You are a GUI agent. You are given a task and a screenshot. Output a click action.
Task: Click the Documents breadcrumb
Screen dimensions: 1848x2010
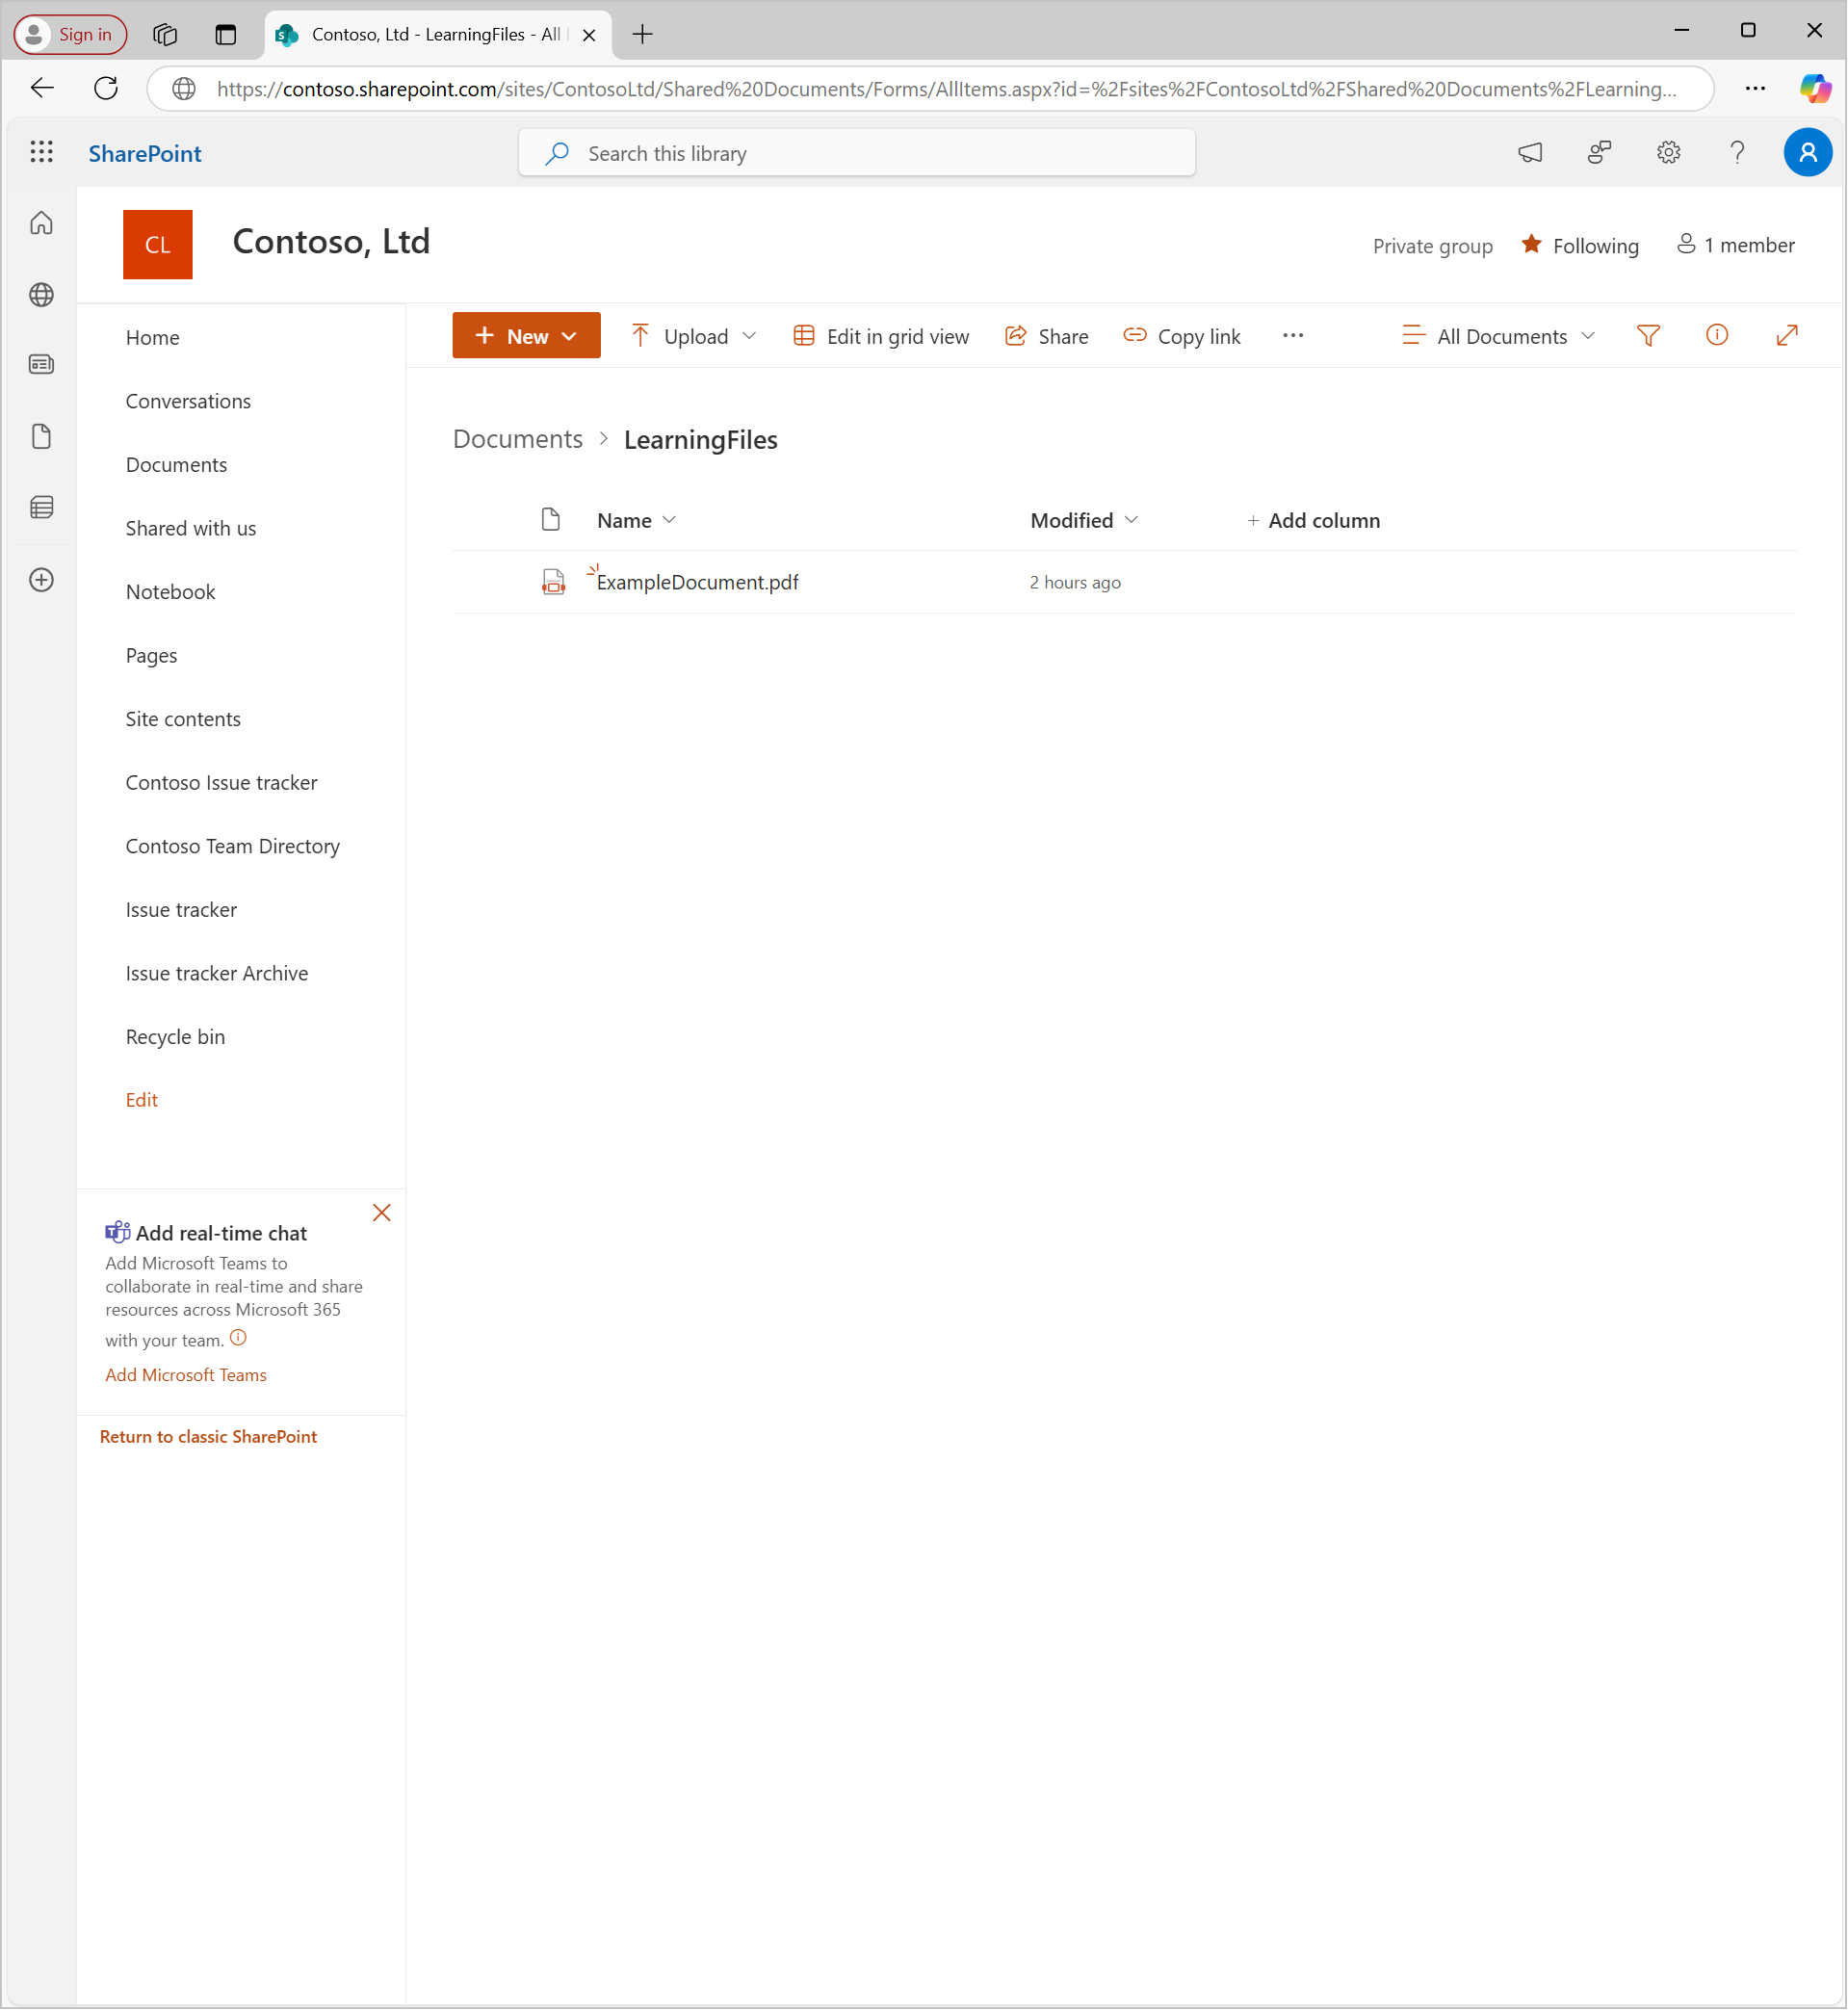(517, 439)
